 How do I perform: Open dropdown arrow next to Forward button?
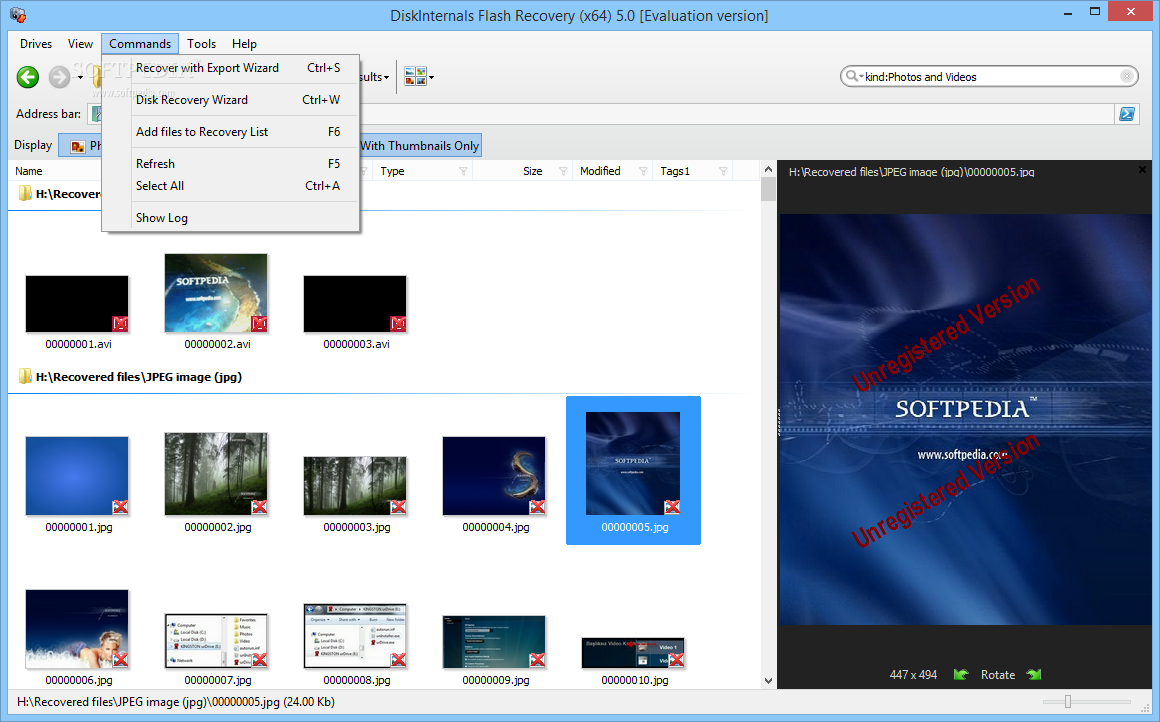81,78
